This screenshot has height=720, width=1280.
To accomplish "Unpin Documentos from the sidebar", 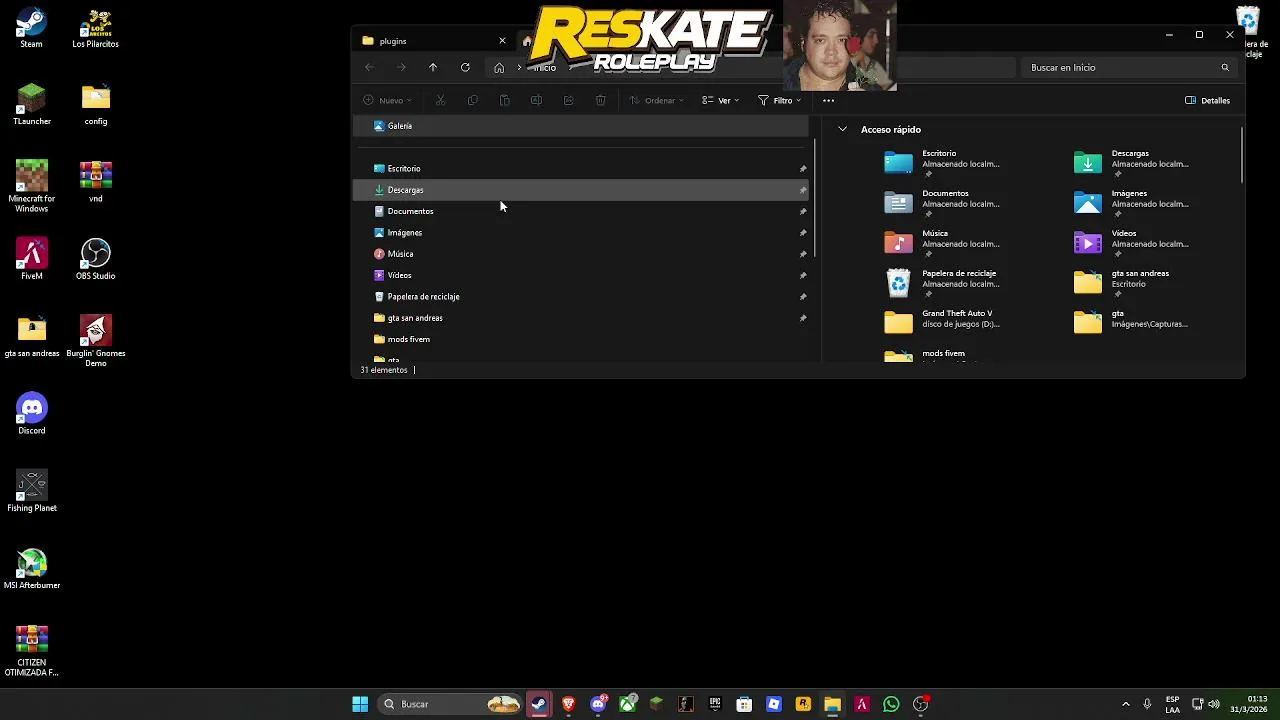I will (803, 212).
